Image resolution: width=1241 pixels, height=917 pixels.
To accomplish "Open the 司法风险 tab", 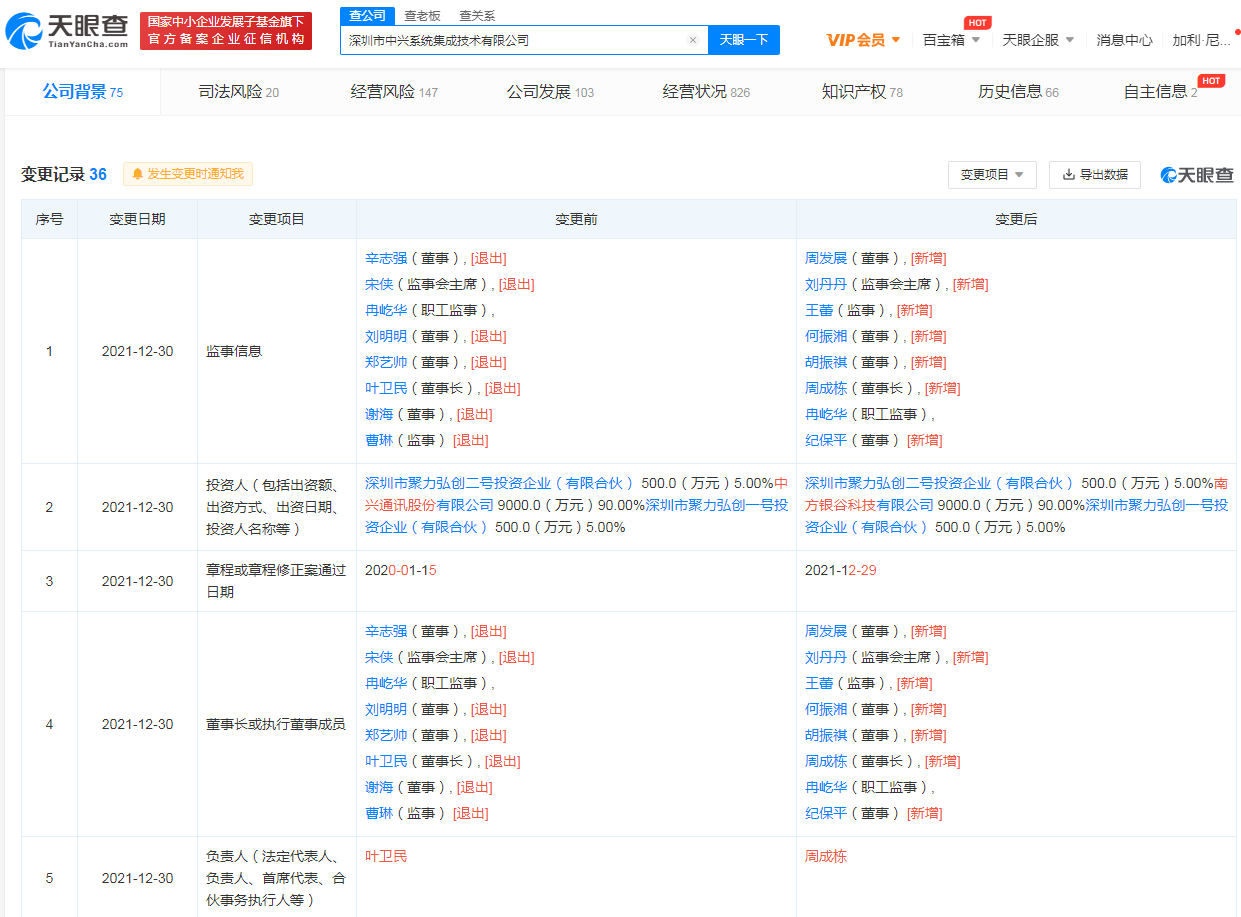I will click(239, 92).
